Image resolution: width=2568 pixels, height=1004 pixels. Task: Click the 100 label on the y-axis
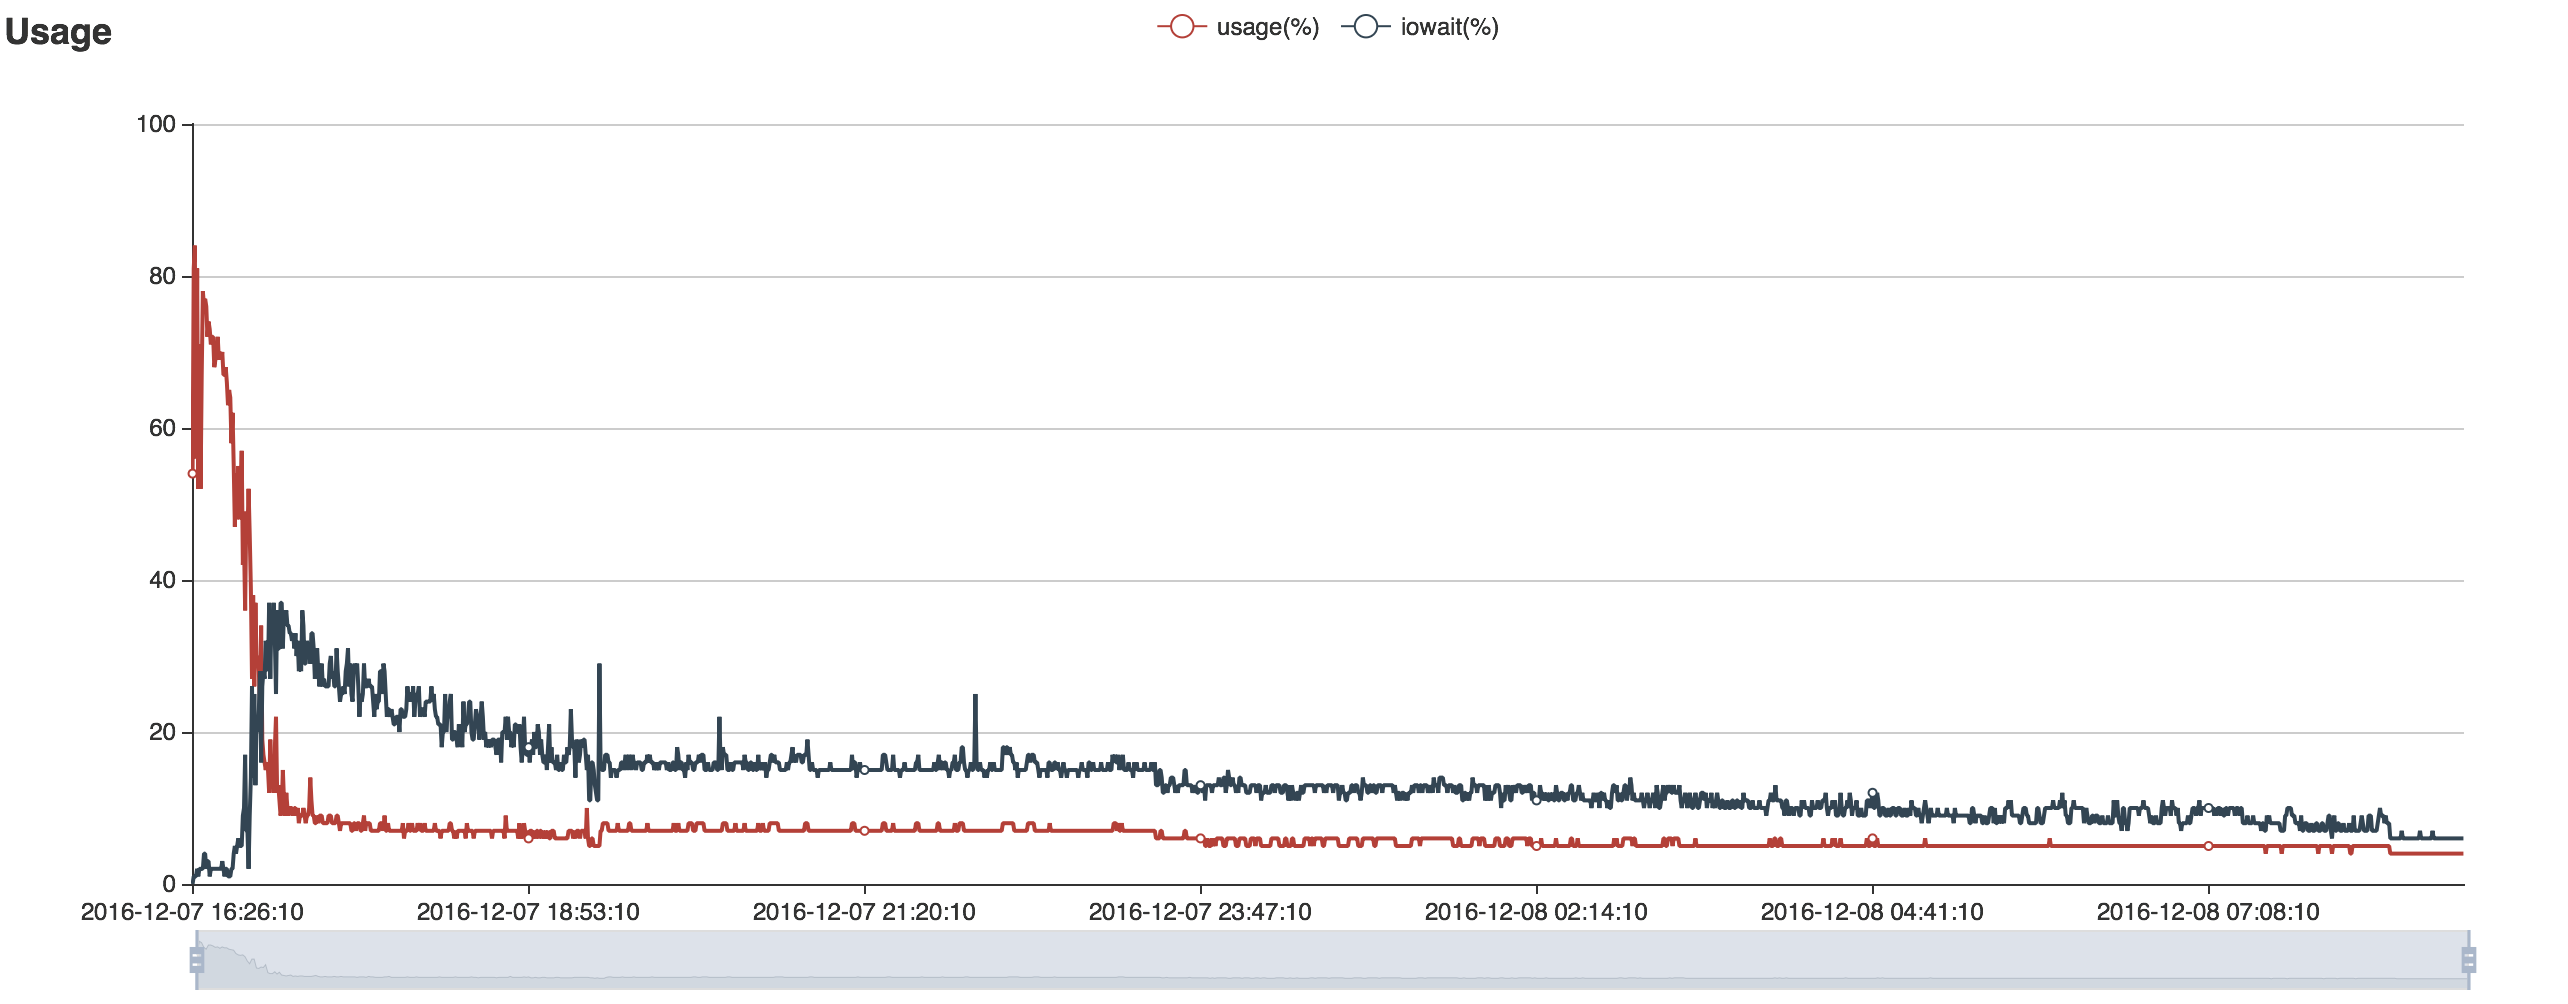coord(156,124)
